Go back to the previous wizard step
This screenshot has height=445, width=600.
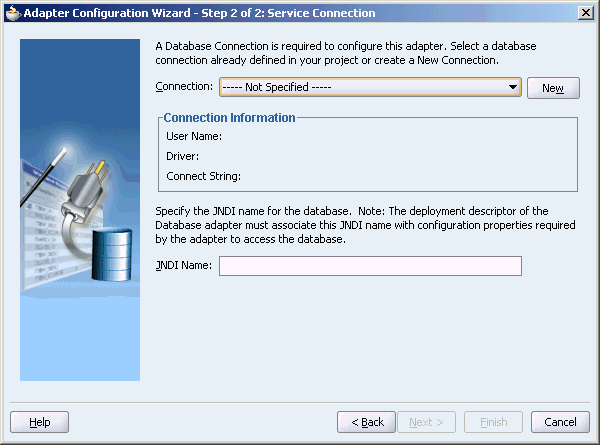[x=366, y=422]
